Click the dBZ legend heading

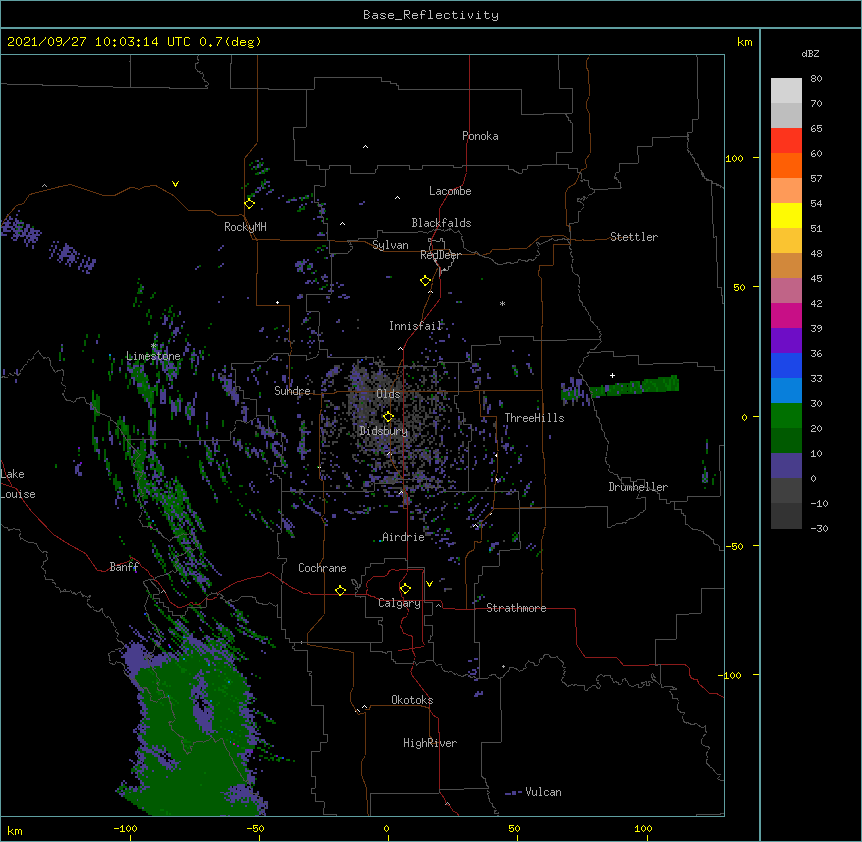click(810, 53)
